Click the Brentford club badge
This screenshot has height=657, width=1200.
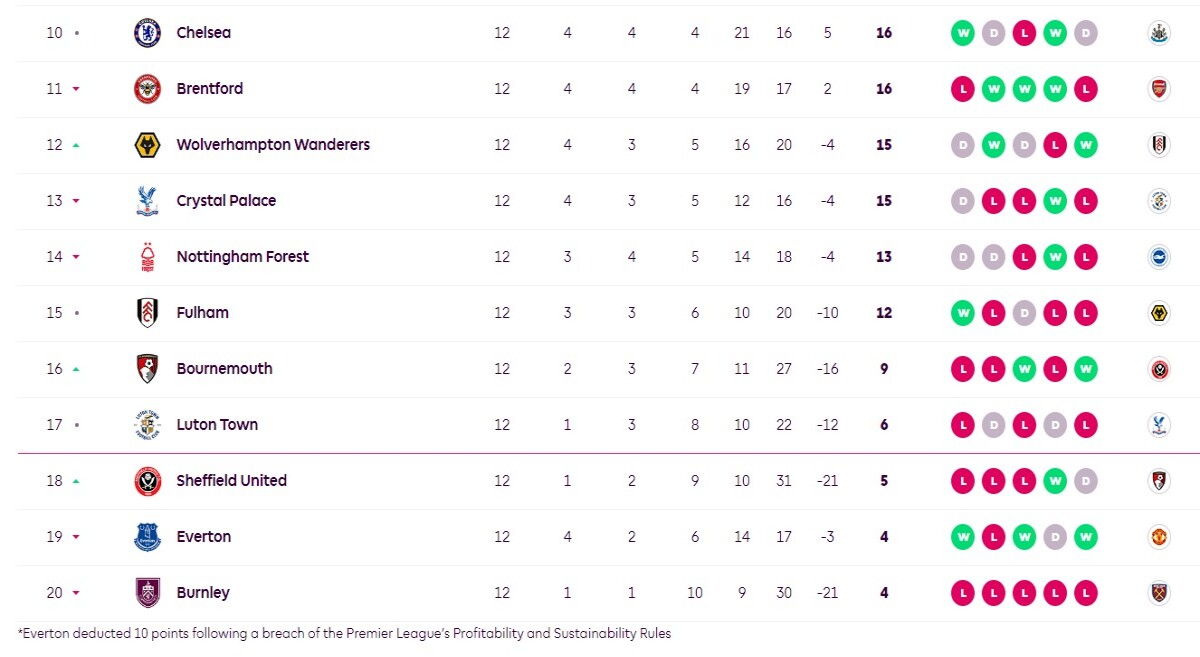tap(147, 89)
